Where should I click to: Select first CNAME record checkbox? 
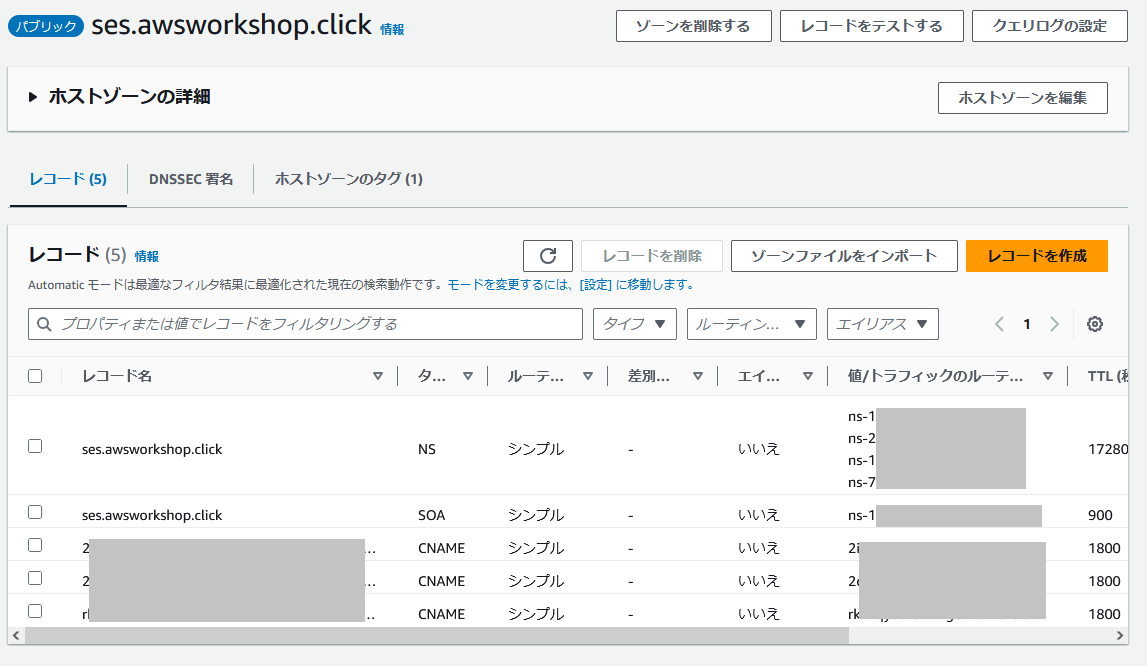pyautogui.click(x=35, y=545)
